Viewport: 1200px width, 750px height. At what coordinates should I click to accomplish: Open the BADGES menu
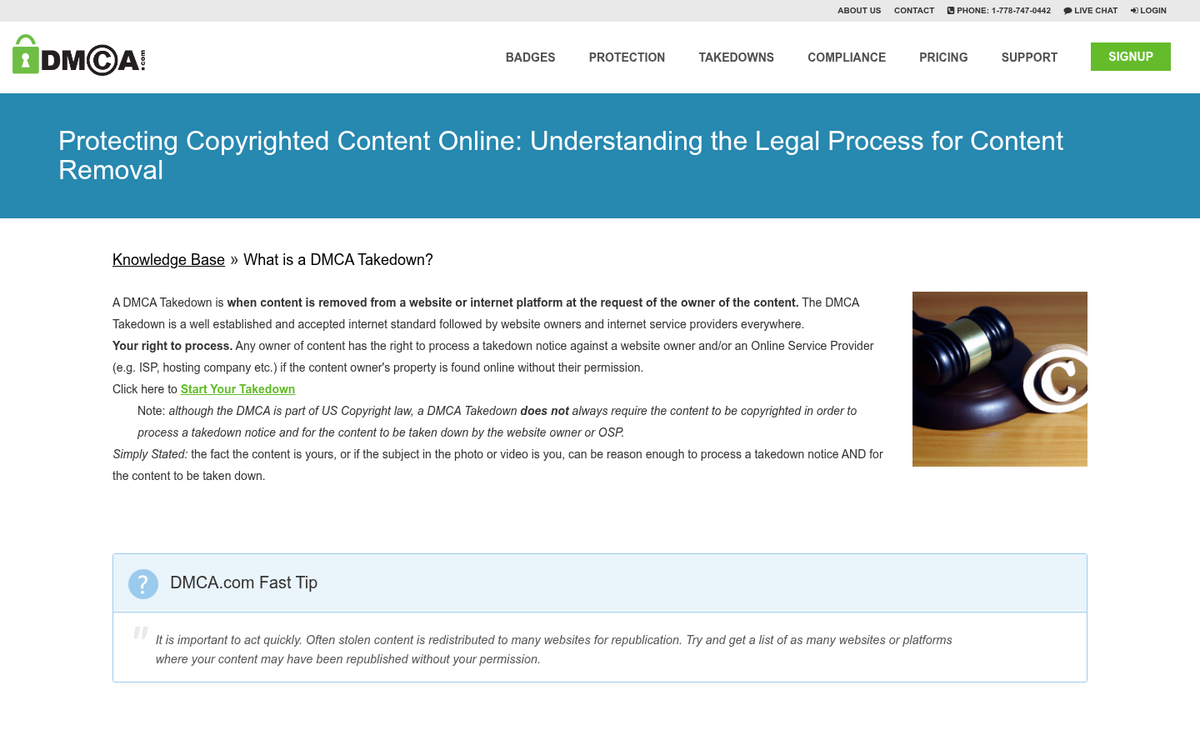[x=530, y=57]
